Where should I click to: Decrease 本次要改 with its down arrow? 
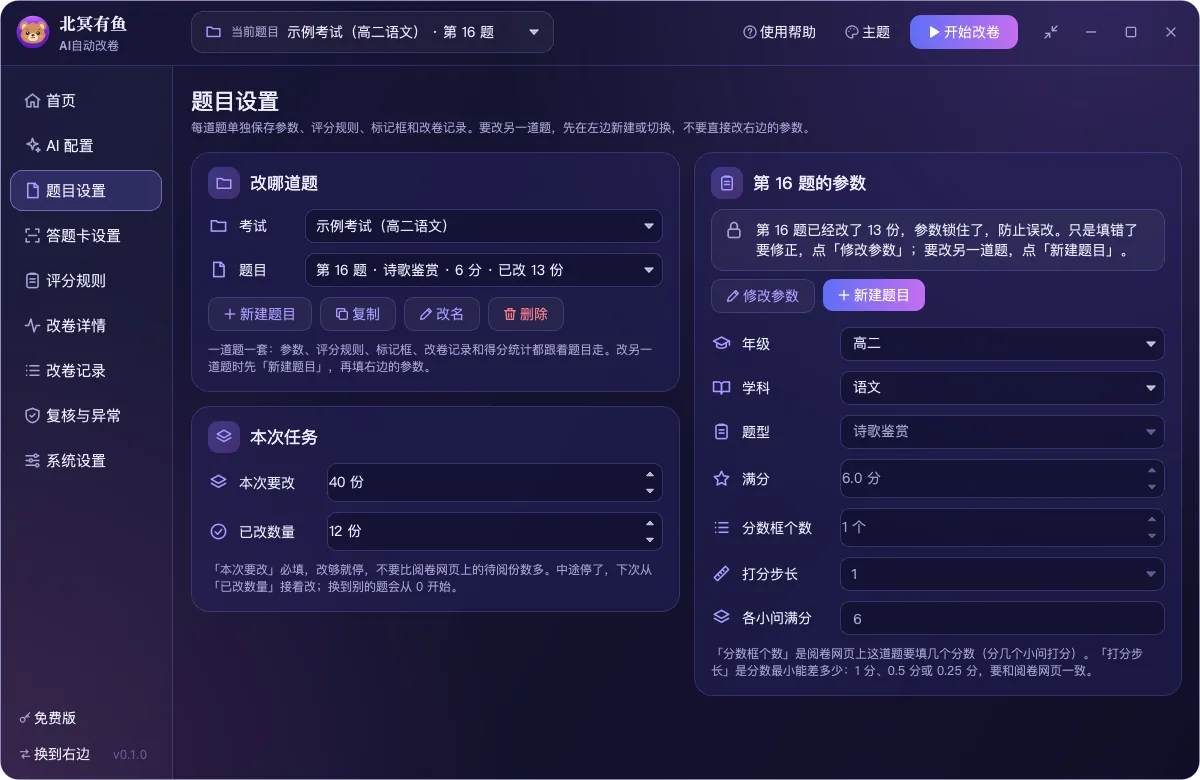(650, 491)
